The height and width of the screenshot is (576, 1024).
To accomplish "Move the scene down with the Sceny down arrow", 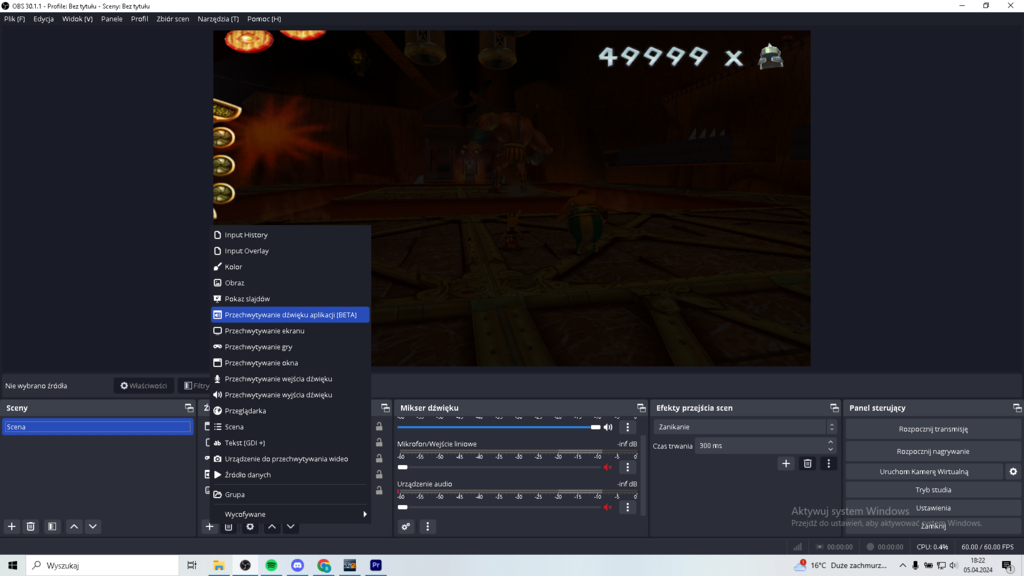I will tap(93, 526).
